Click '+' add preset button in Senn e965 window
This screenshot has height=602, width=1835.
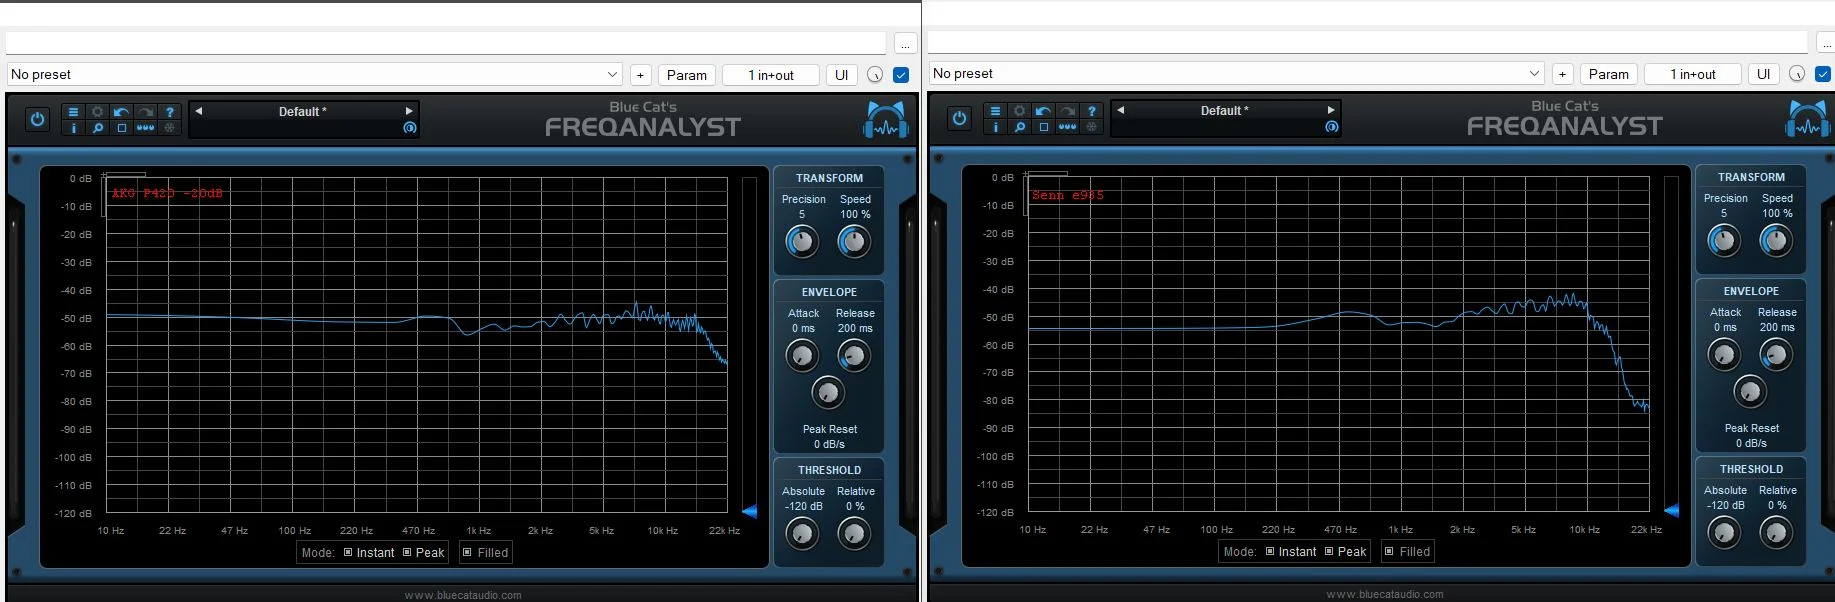(x=1562, y=74)
